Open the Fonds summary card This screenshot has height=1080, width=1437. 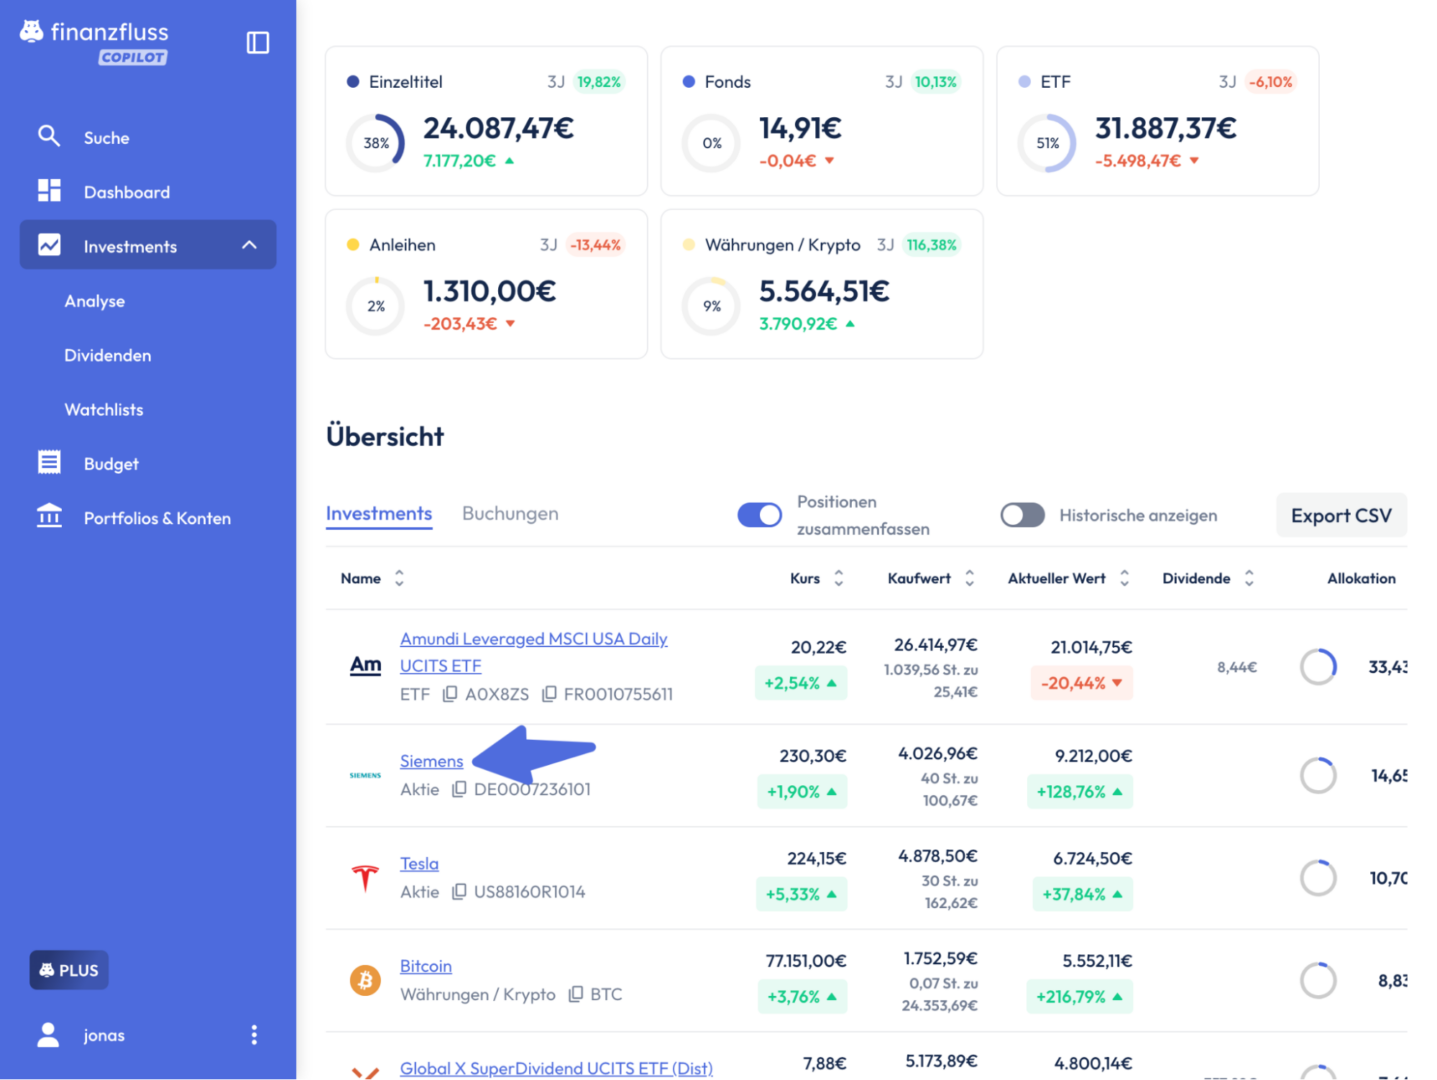(x=822, y=120)
